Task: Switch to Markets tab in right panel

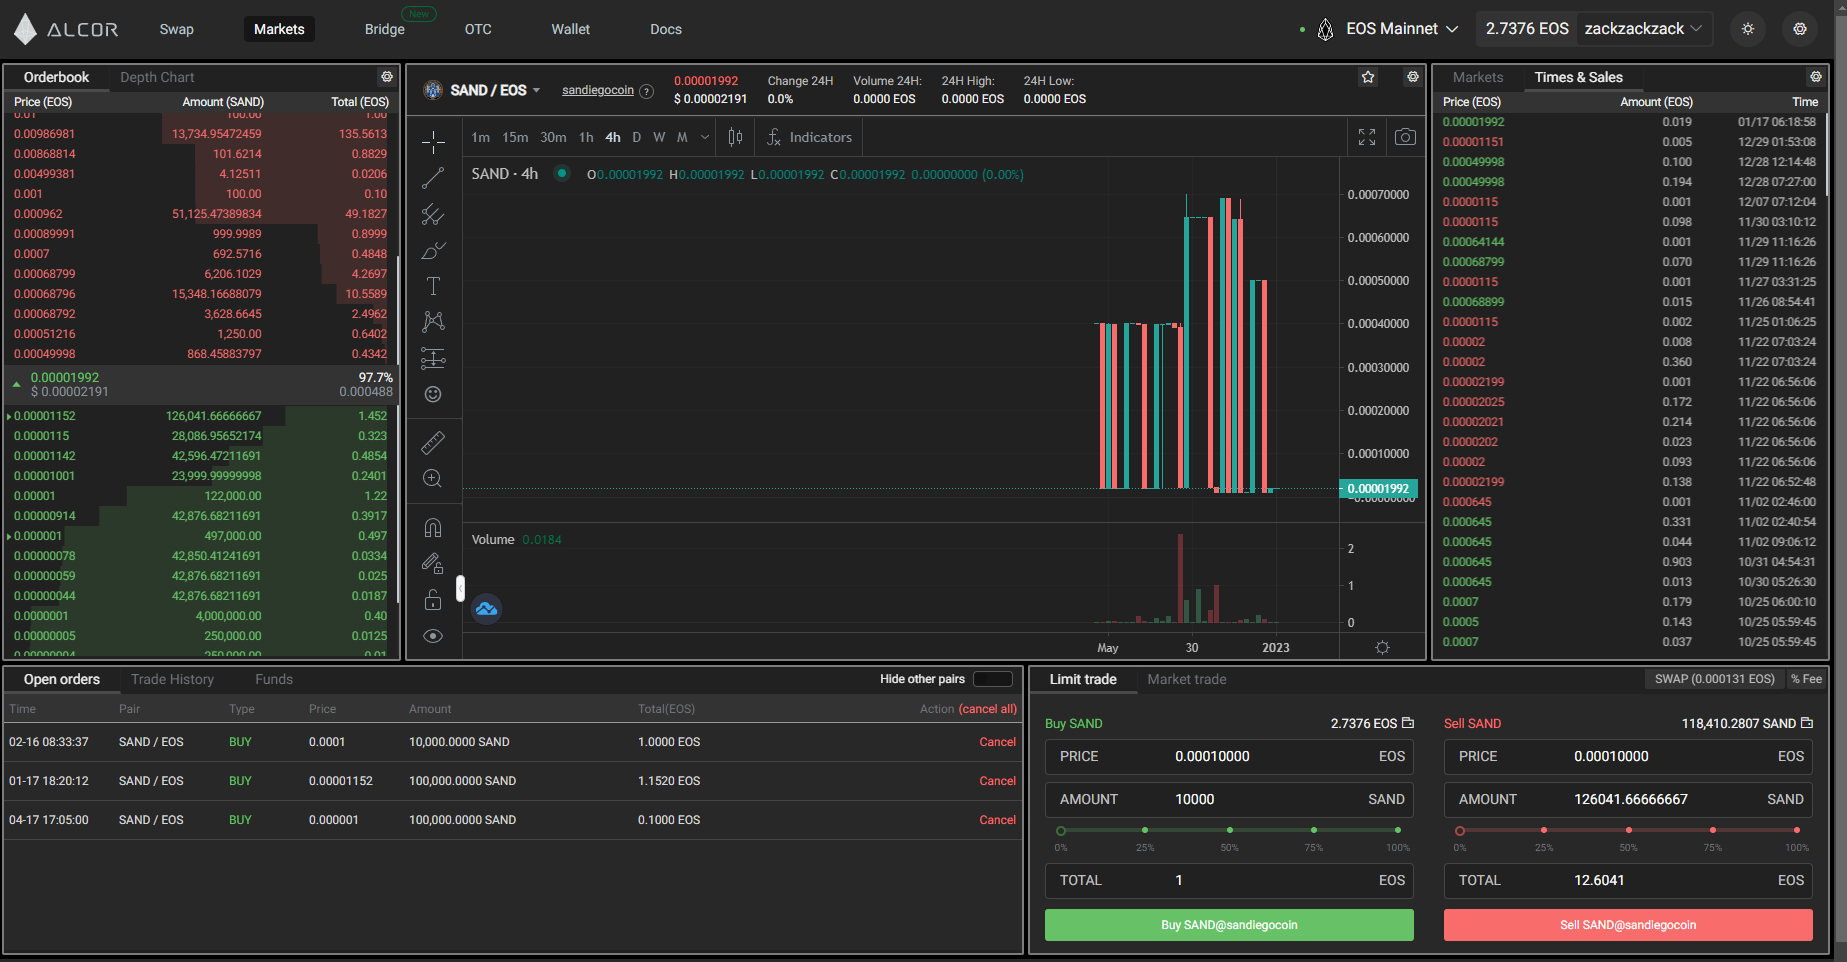Action: [x=1478, y=77]
